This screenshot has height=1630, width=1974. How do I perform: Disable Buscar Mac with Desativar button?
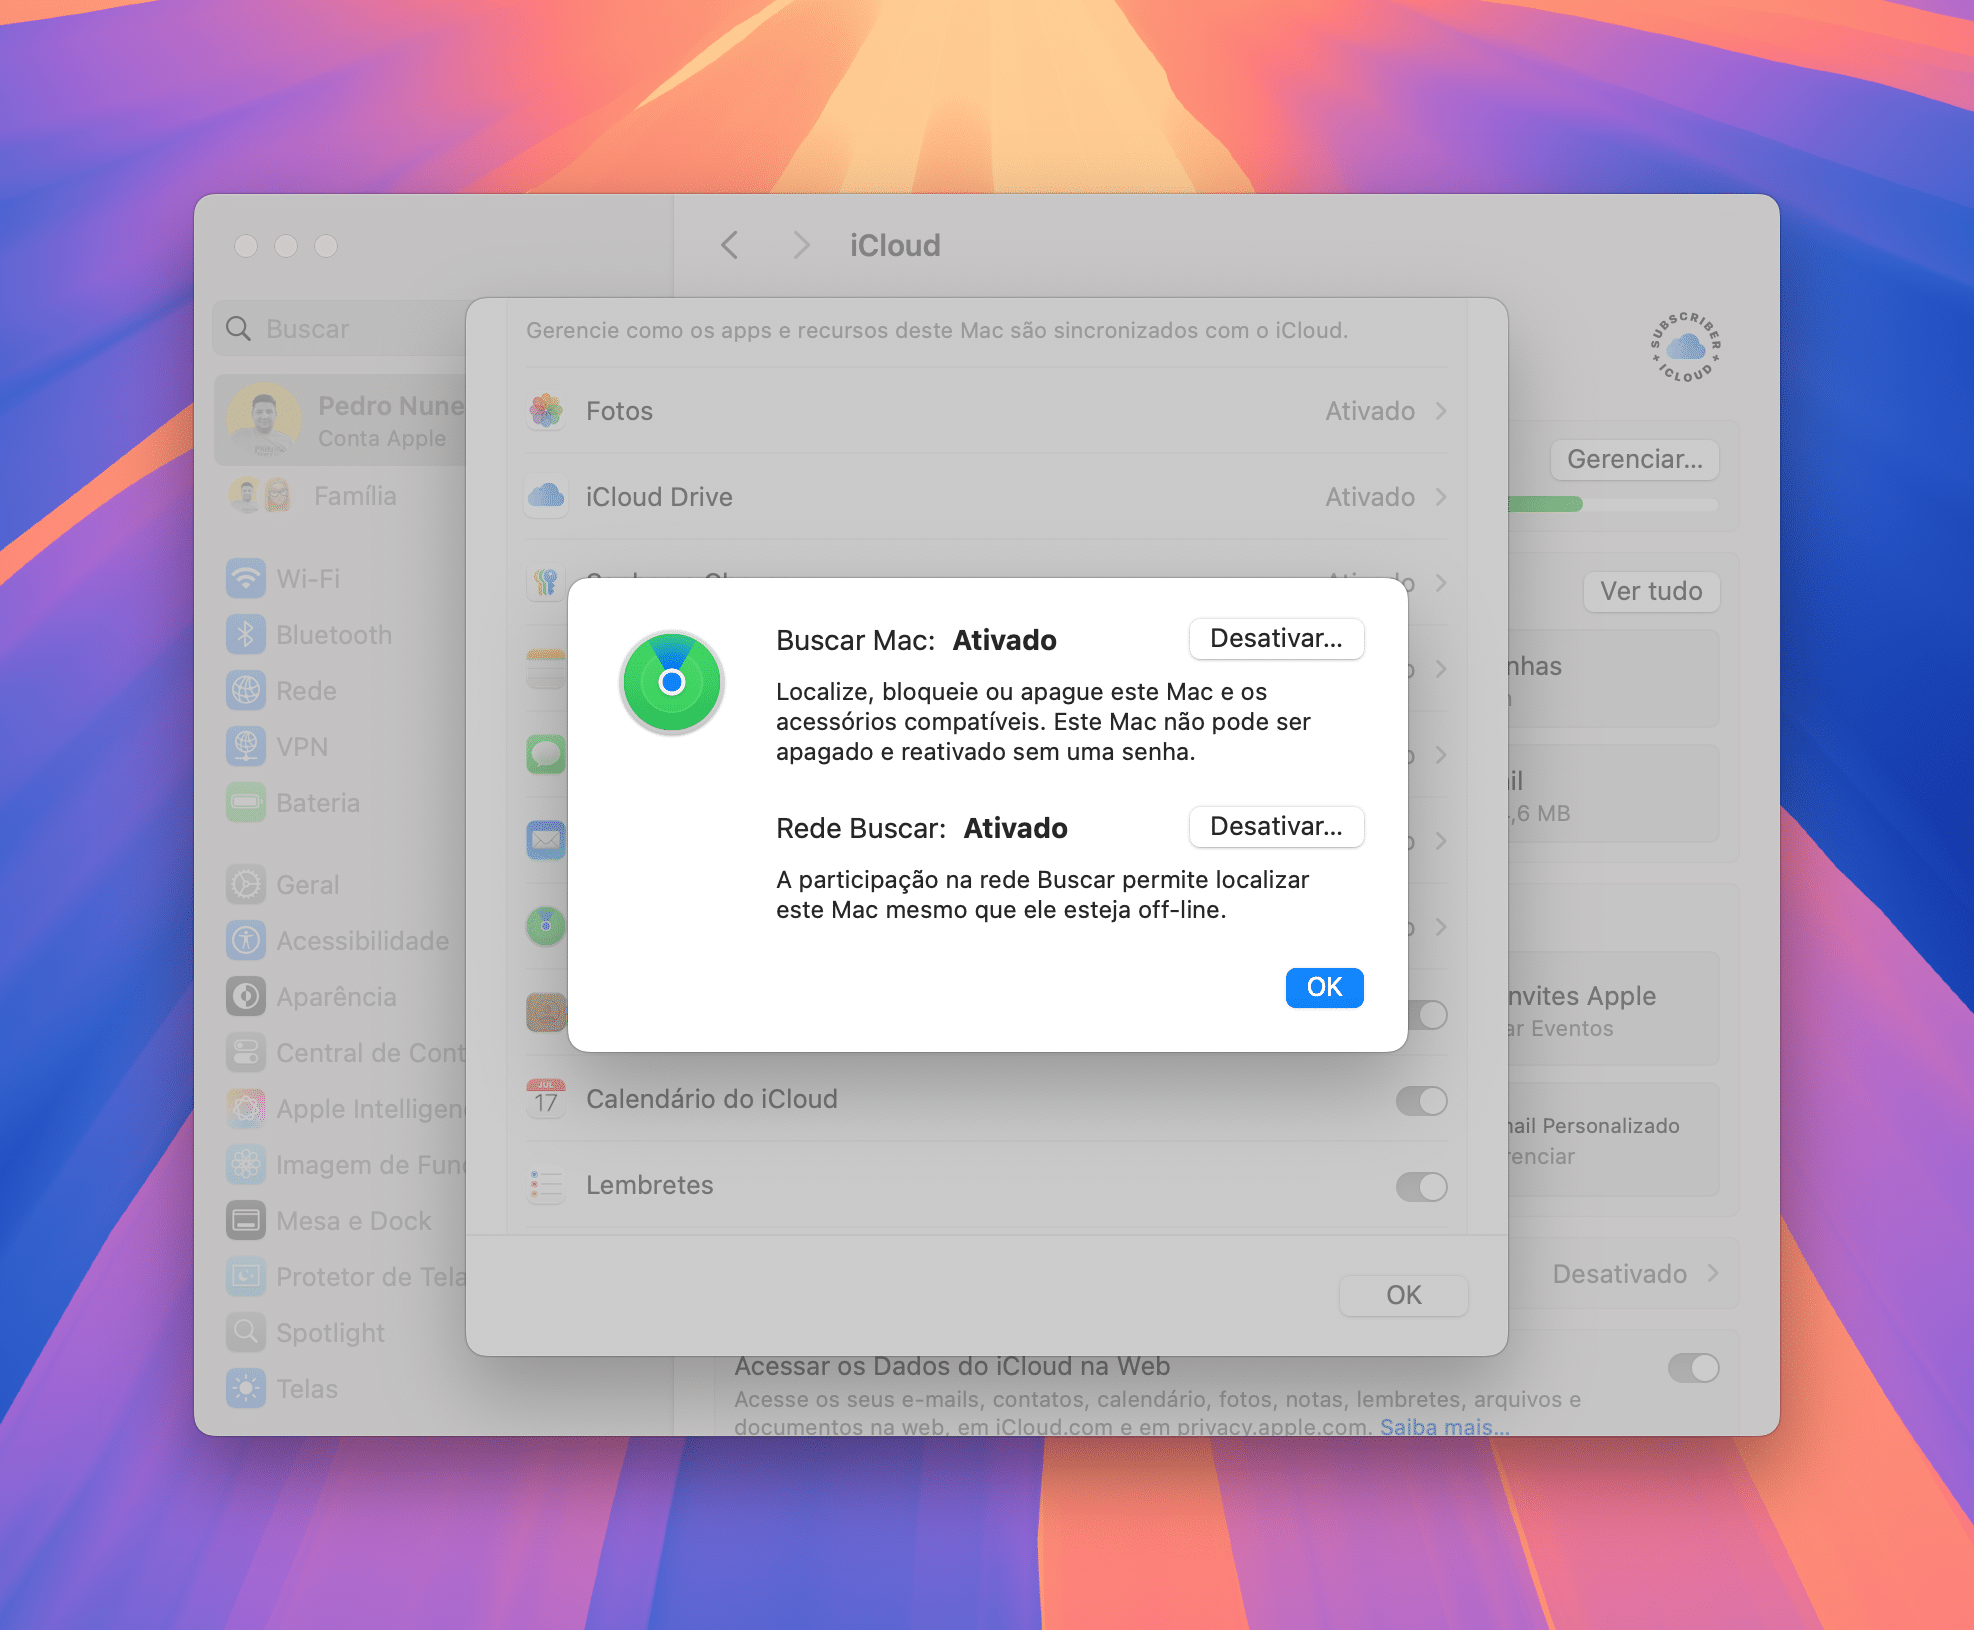1276,639
